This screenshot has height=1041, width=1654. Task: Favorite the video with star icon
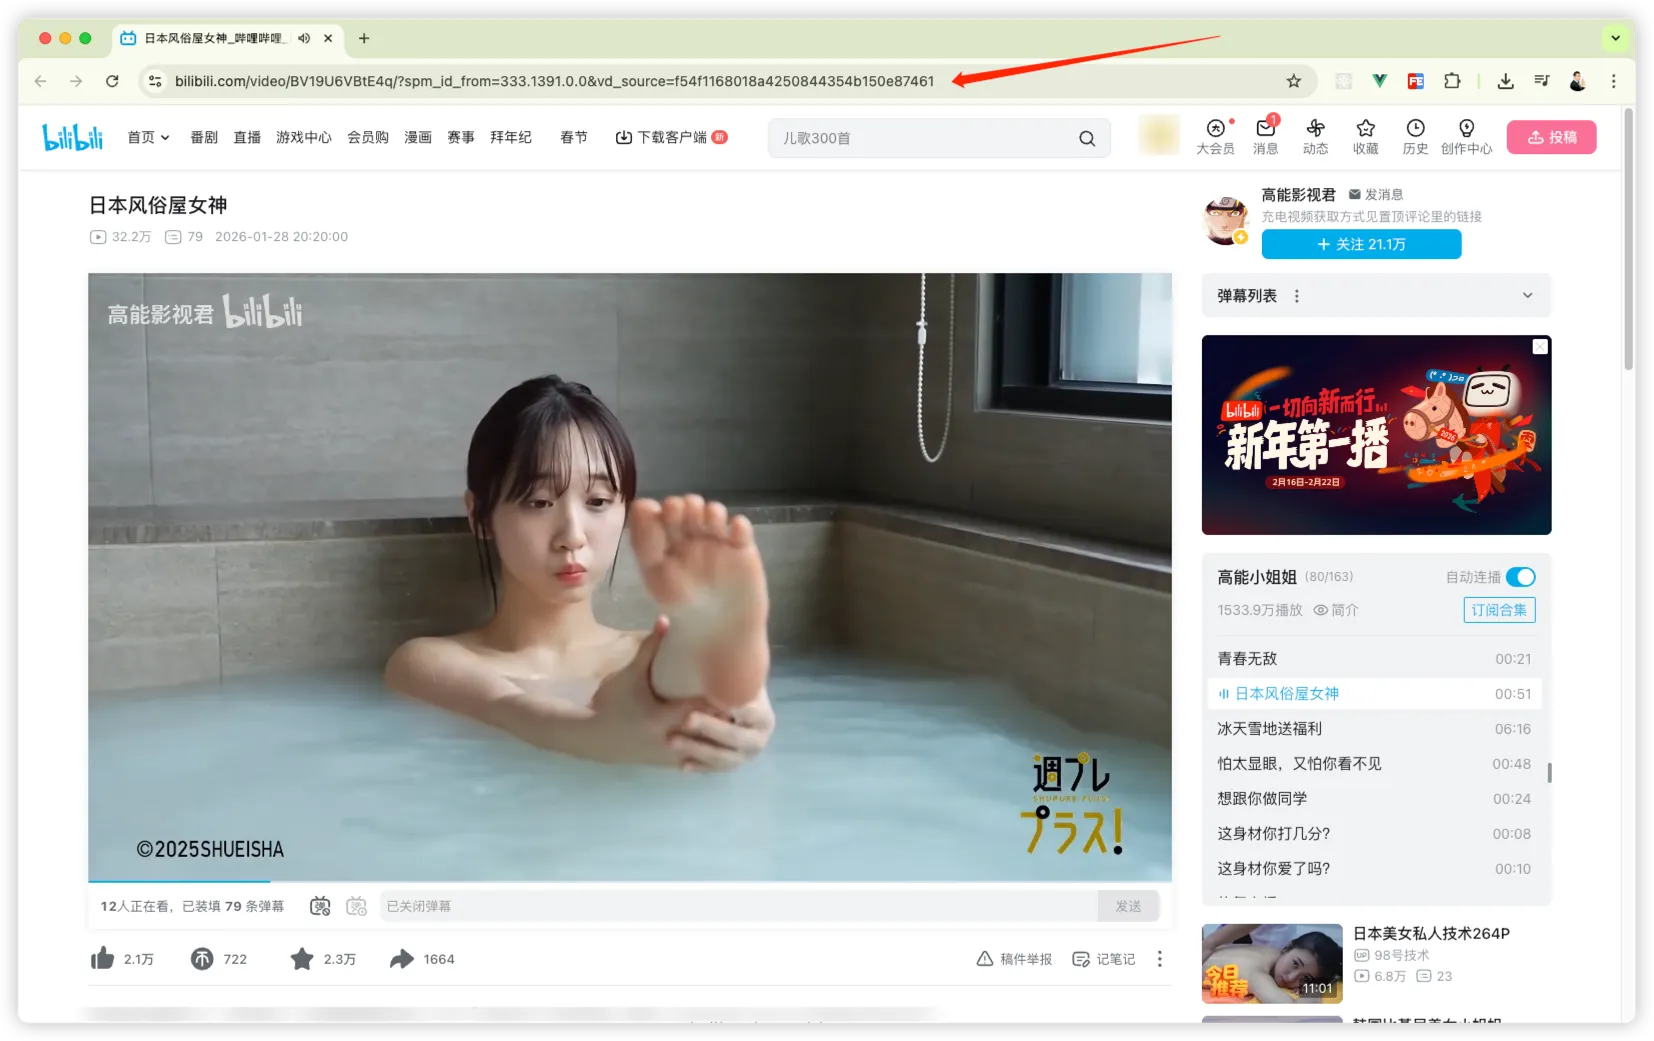coord(302,959)
